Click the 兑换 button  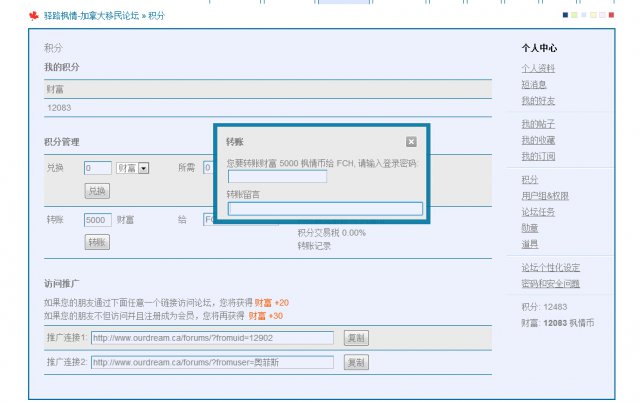pos(97,191)
